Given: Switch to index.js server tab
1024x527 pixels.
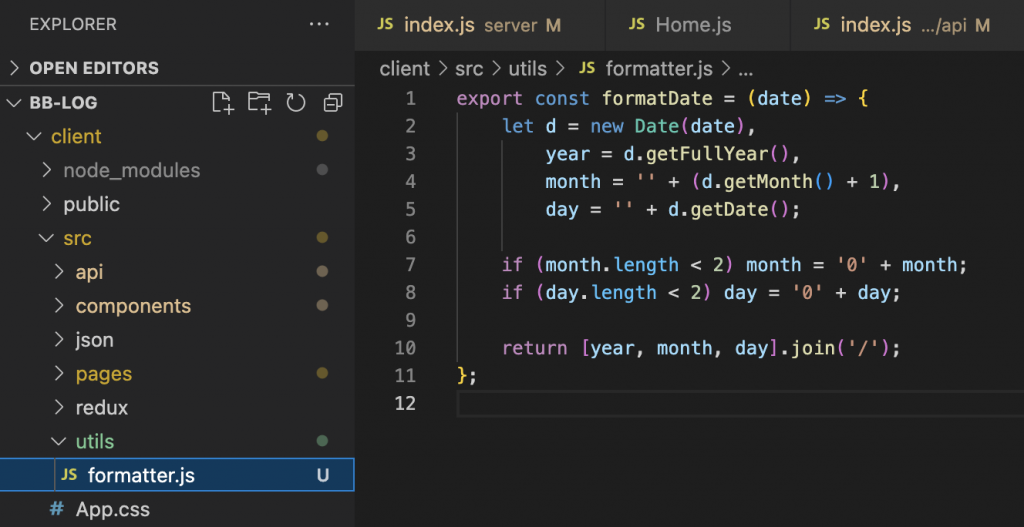Looking at the screenshot, I should [469, 25].
